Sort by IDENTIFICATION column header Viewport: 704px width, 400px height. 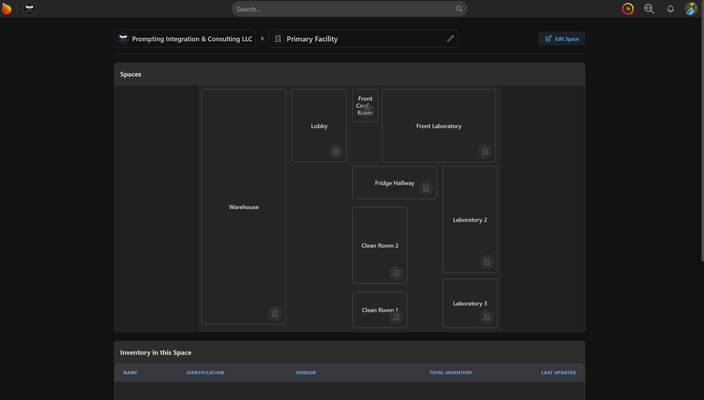pyautogui.click(x=205, y=373)
